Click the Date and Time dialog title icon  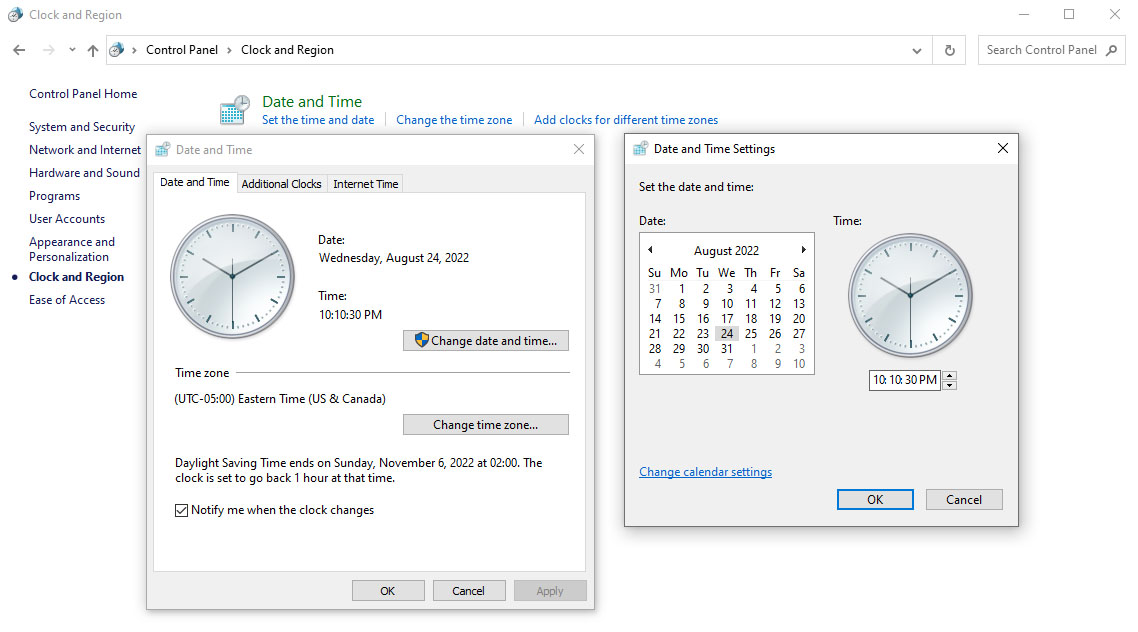(163, 149)
